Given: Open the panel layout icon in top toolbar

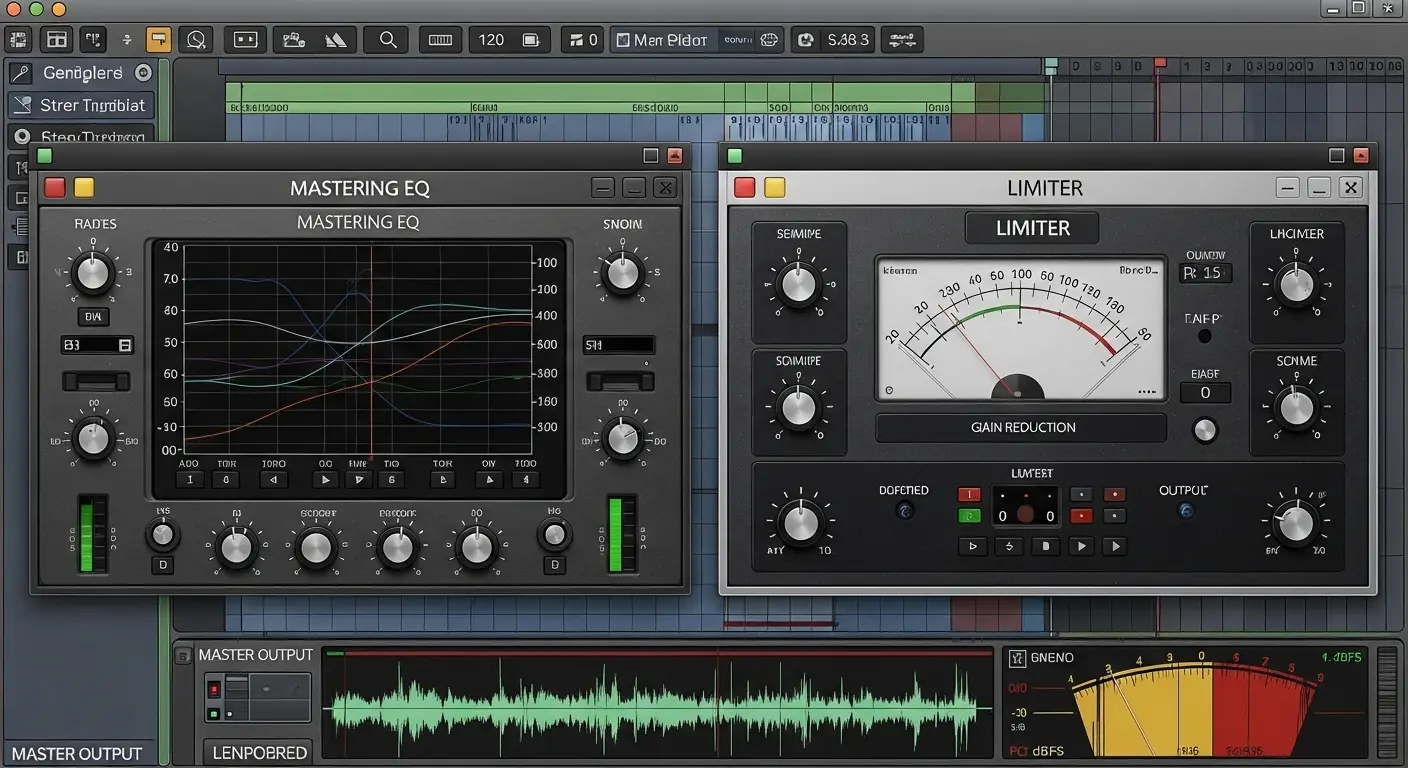Looking at the screenshot, I should 56,40.
